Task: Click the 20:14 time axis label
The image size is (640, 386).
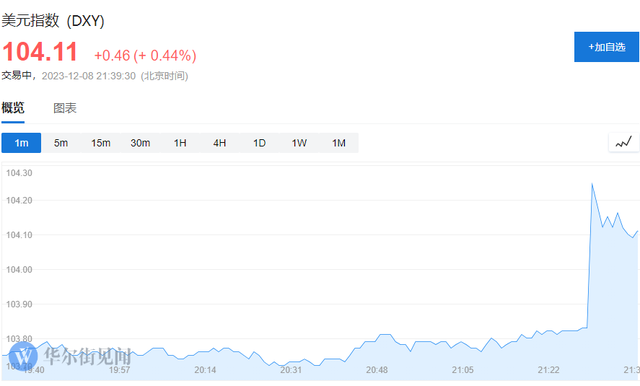Action: coord(205,370)
